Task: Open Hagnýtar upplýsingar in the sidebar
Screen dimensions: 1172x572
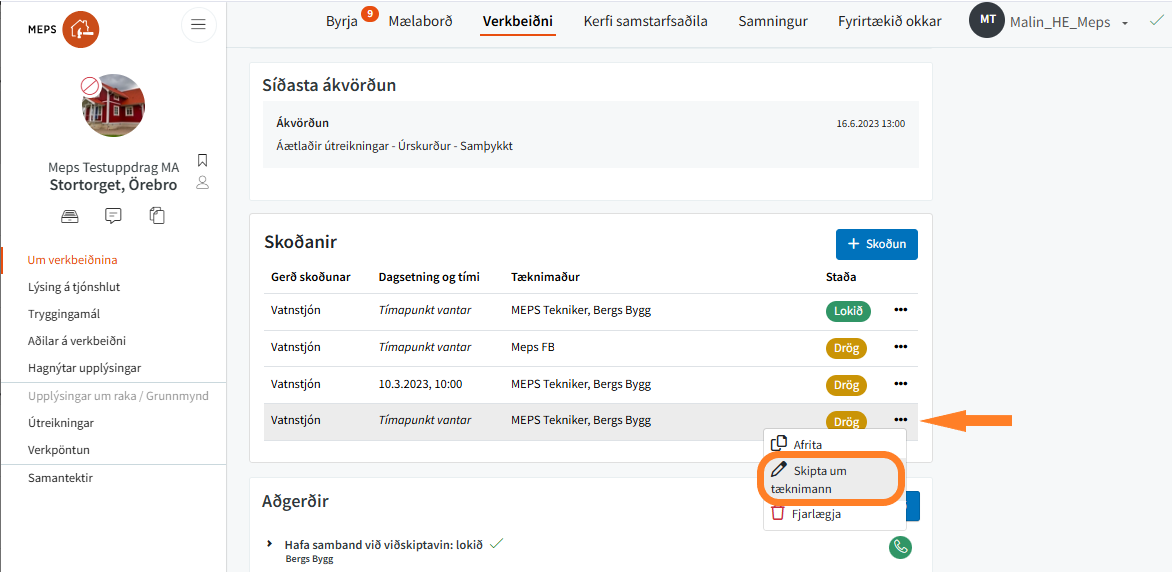Action: (x=84, y=368)
